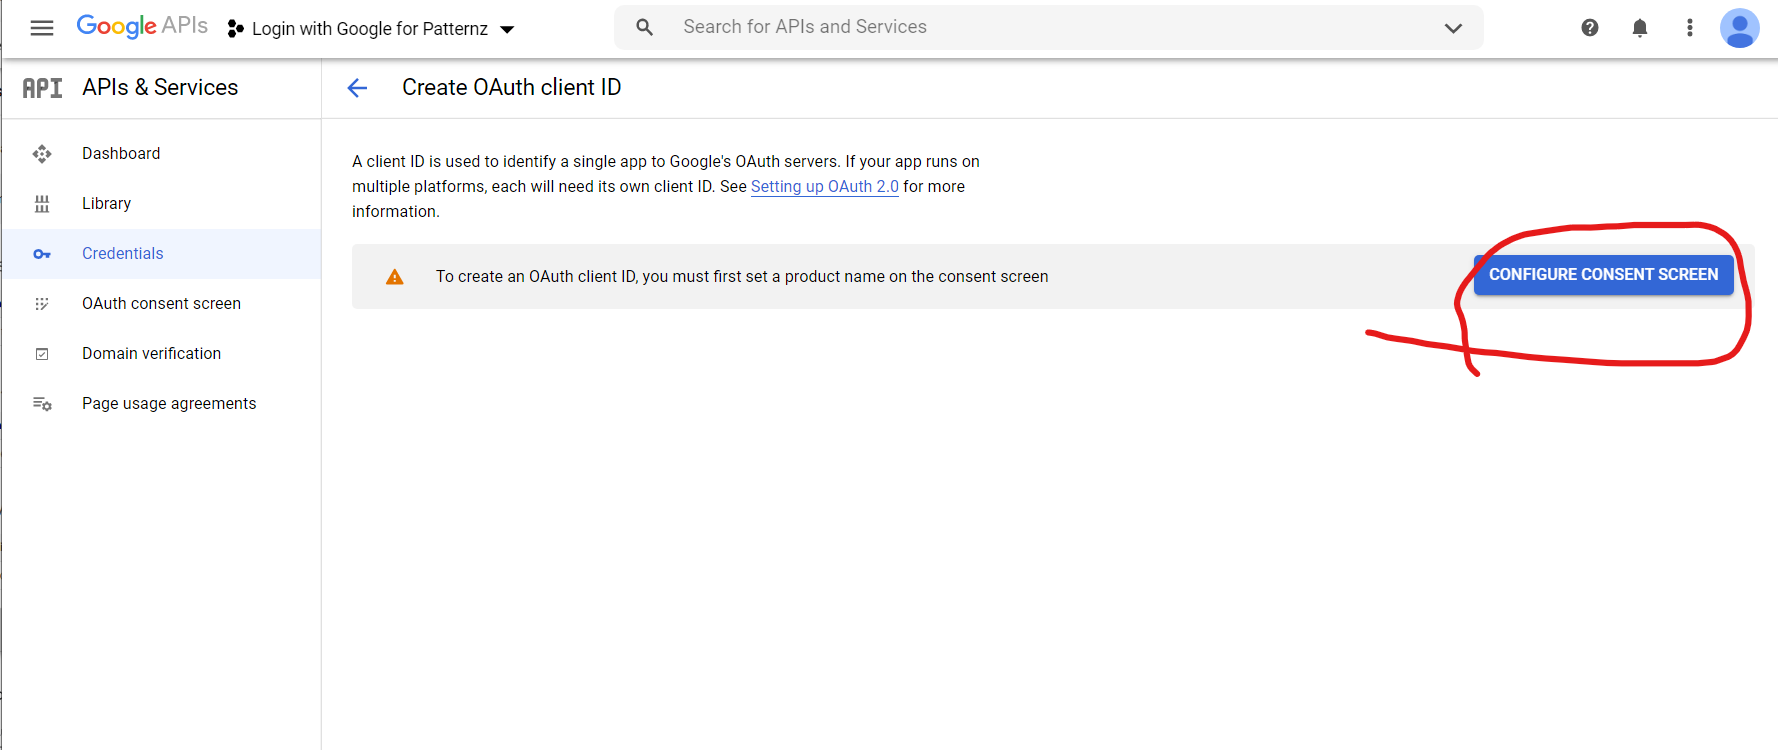The image size is (1778, 750).
Task: Click the Google APIs logo
Action: point(142,27)
